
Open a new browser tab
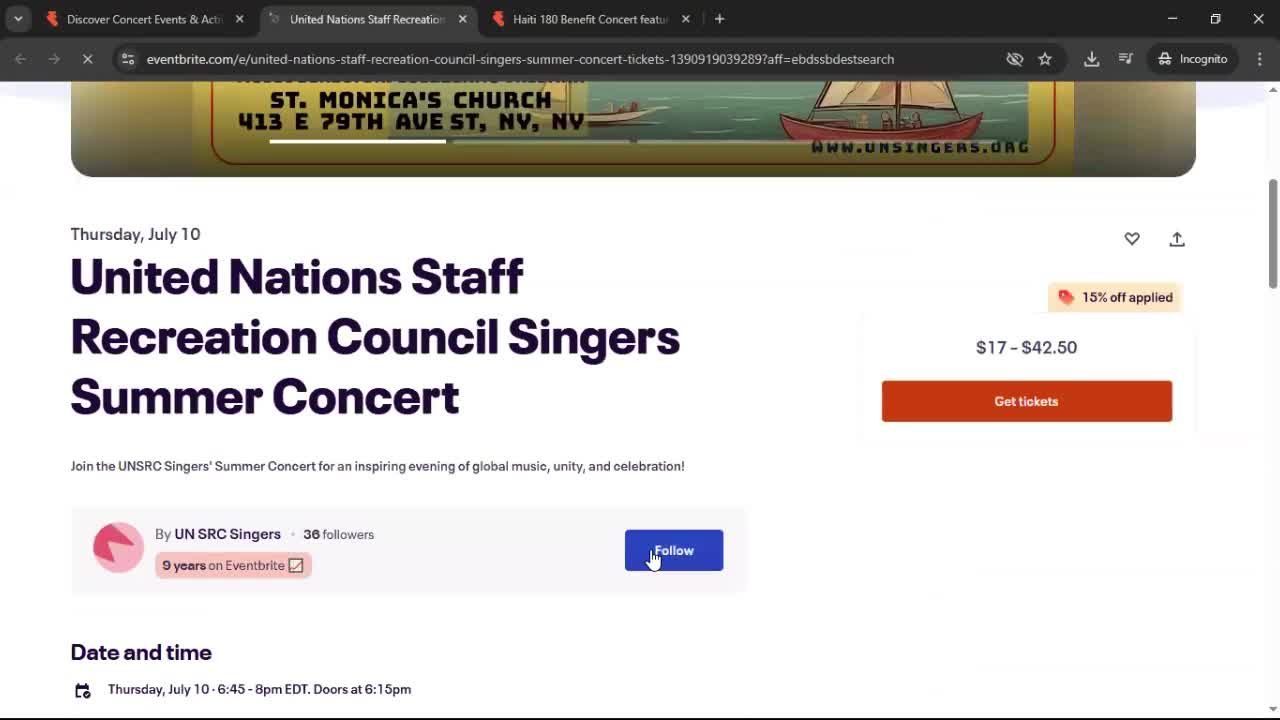coord(719,19)
